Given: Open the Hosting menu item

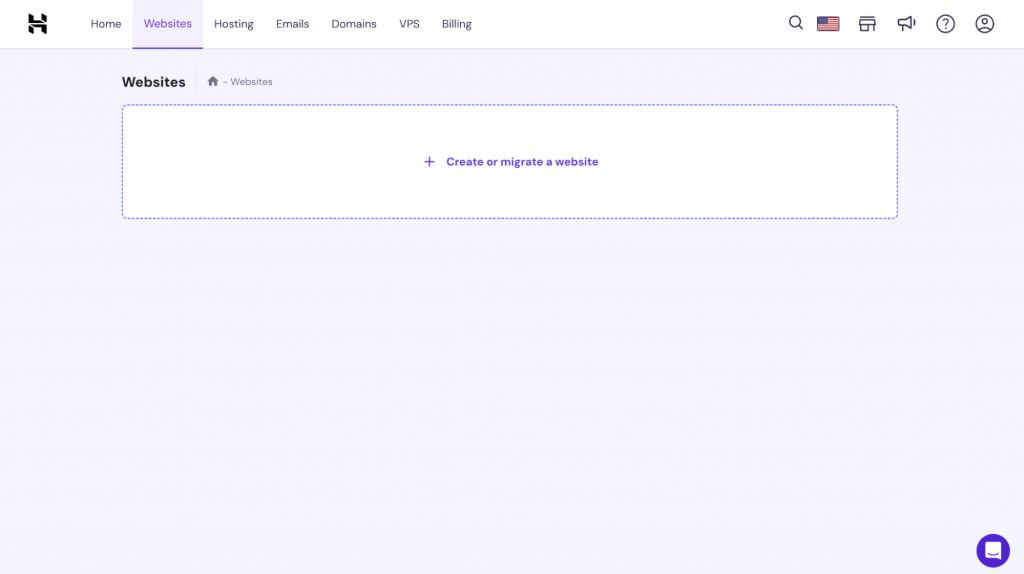Looking at the screenshot, I should click(x=234, y=24).
